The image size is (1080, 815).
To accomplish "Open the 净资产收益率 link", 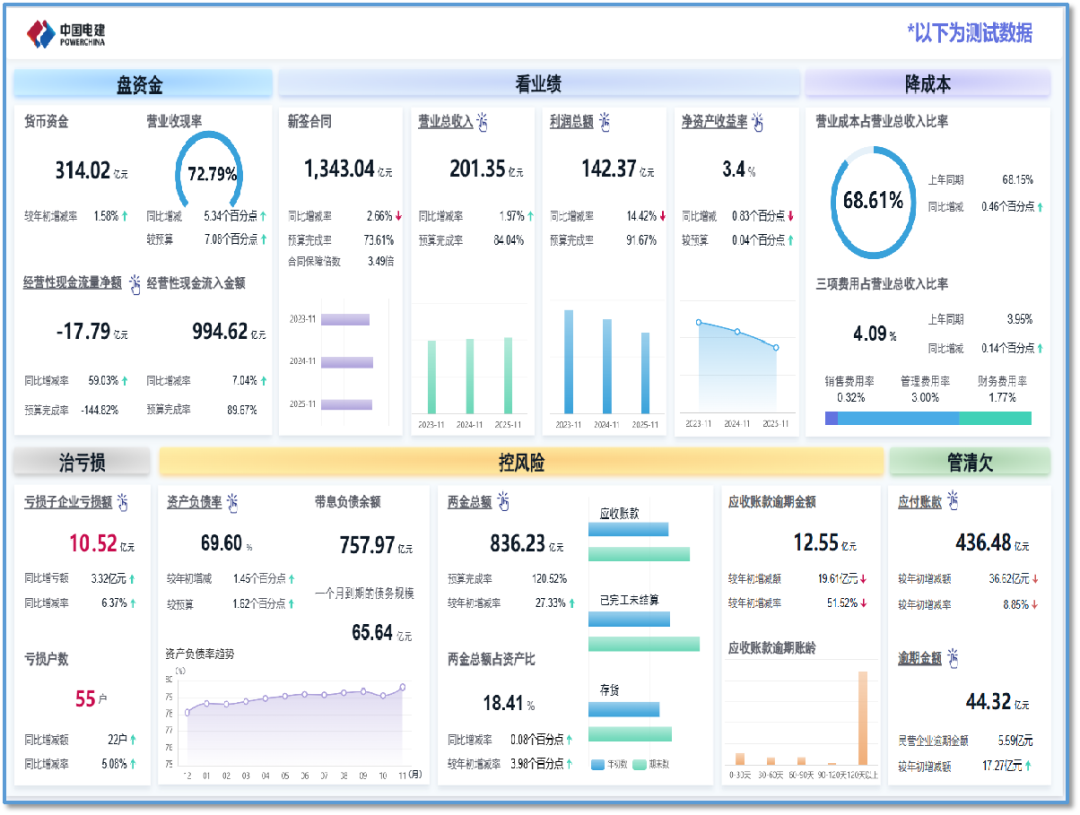I will point(714,122).
